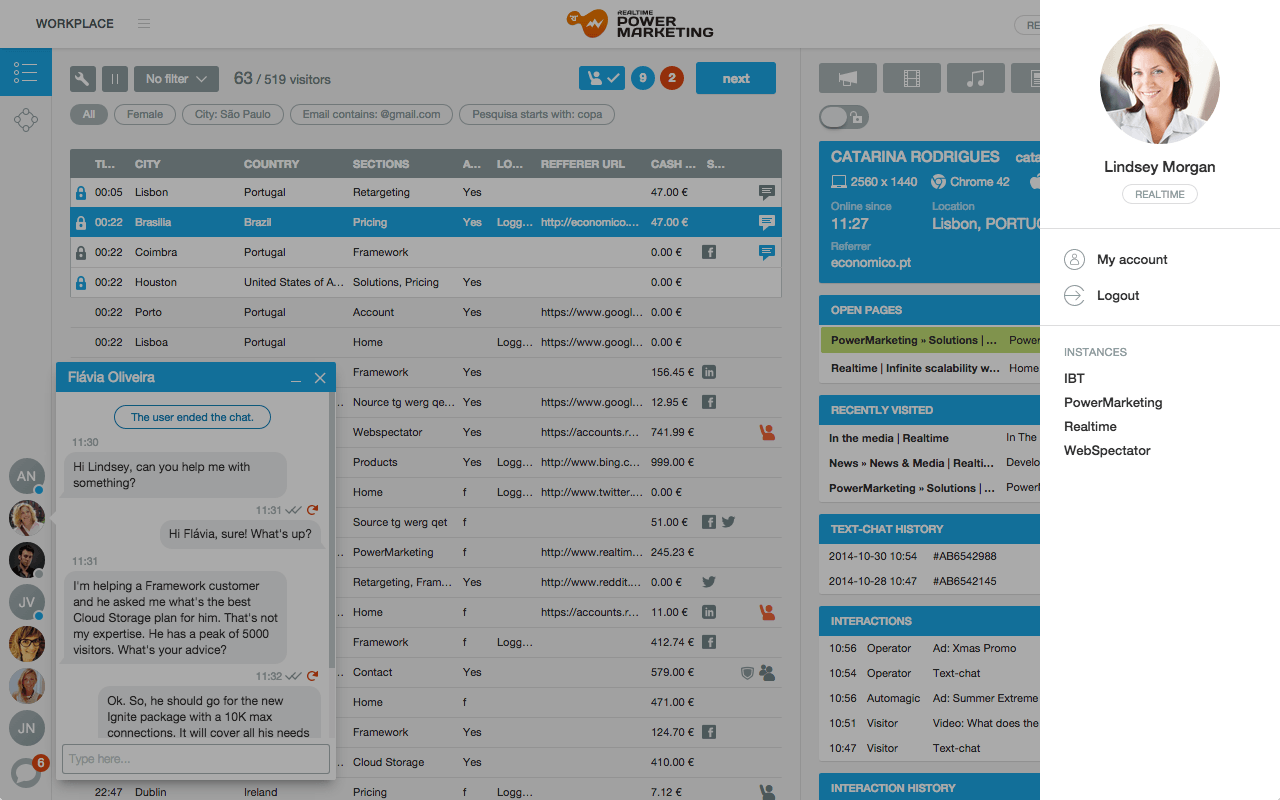Switch to the Realtime instance
The height and width of the screenshot is (800, 1280).
(x=1090, y=426)
